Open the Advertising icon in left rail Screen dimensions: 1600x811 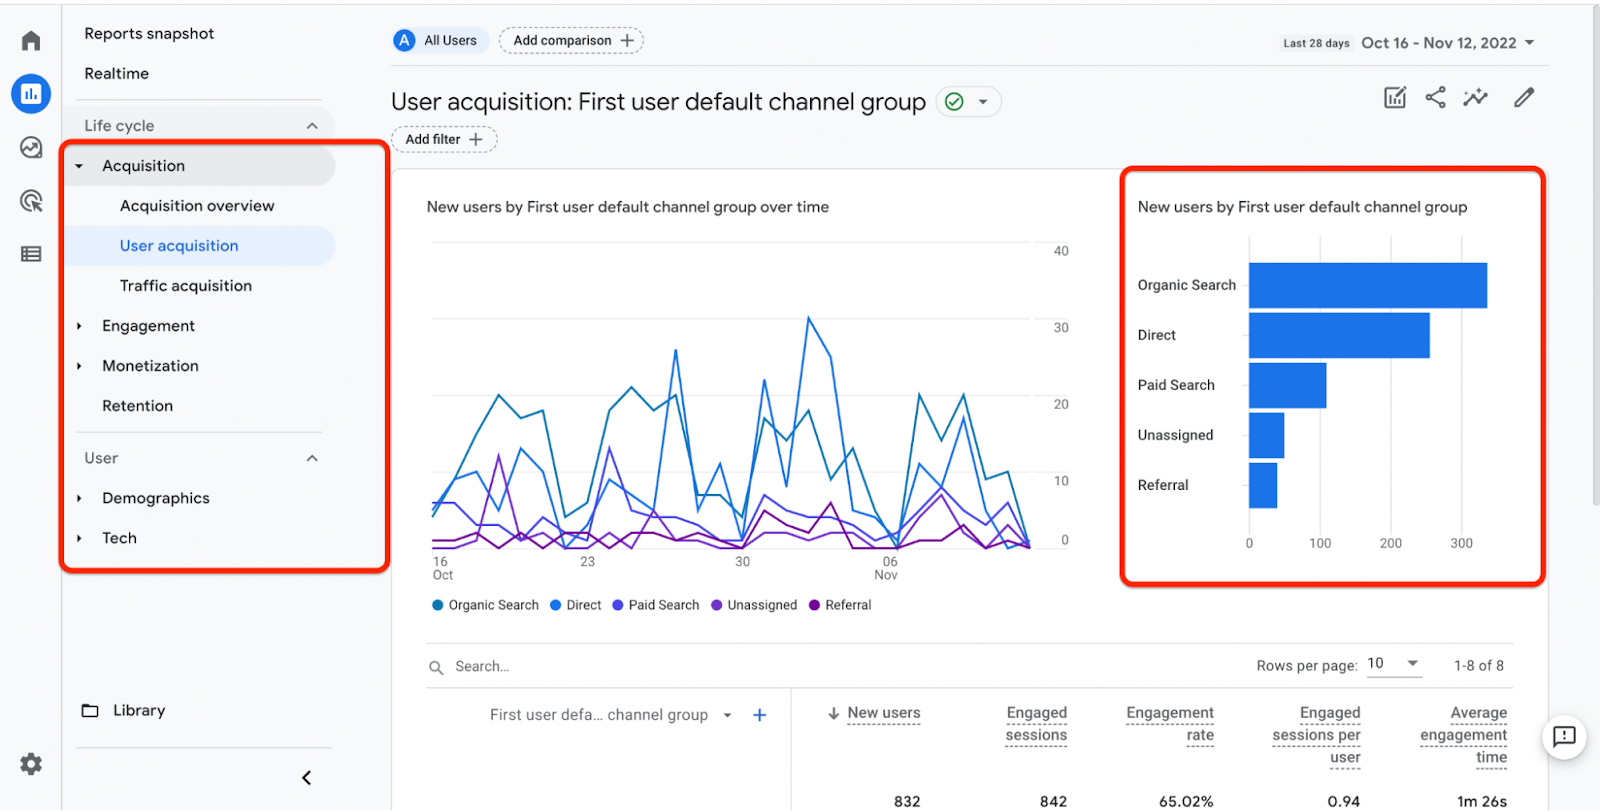pos(31,201)
